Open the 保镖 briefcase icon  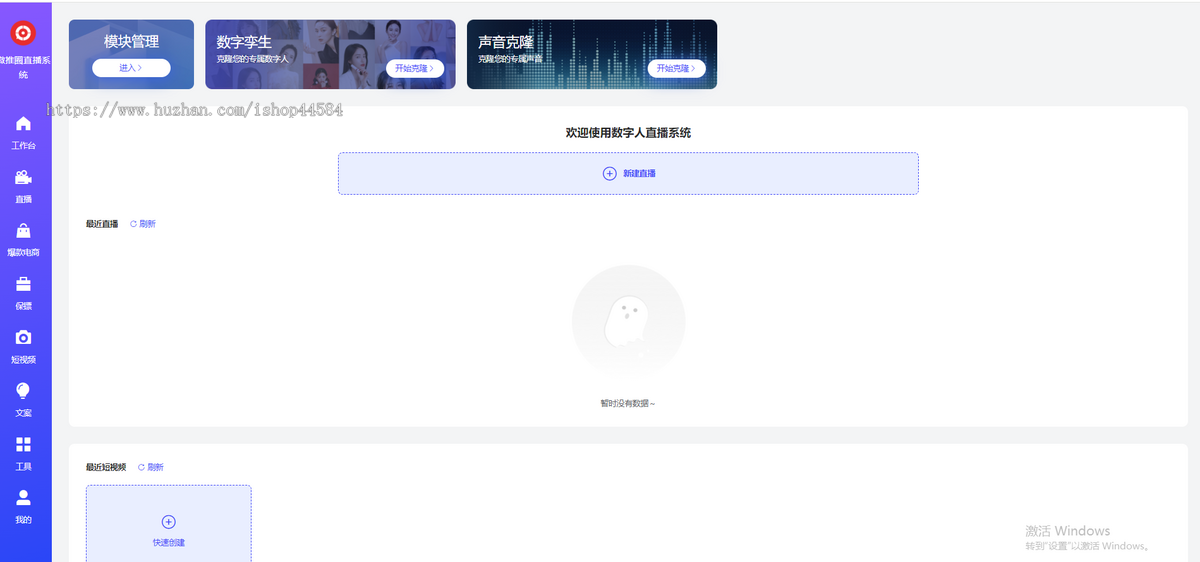[x=23, y=284]
